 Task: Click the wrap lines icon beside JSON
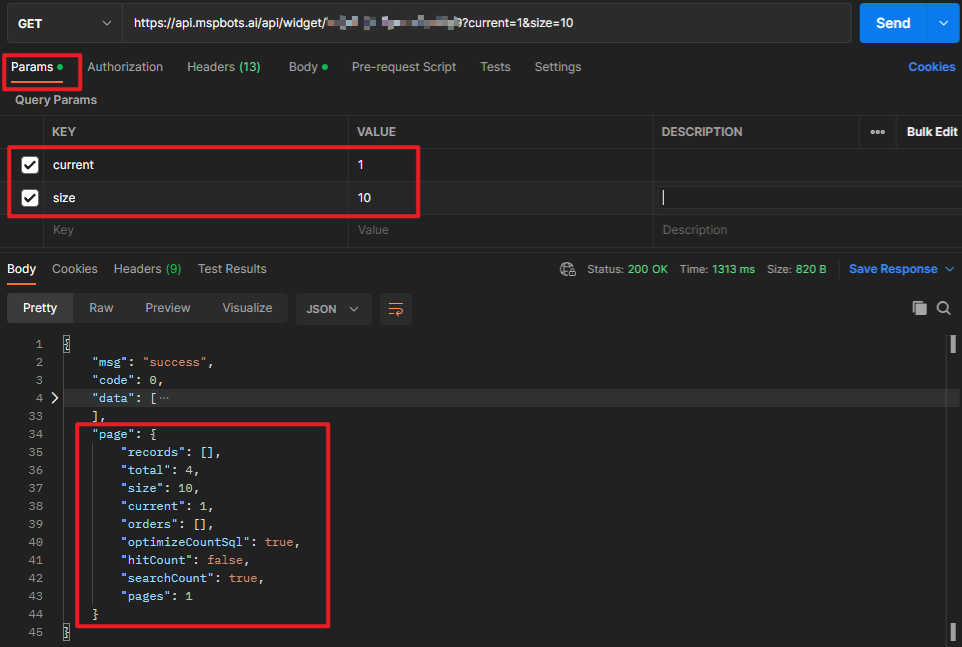395,309
